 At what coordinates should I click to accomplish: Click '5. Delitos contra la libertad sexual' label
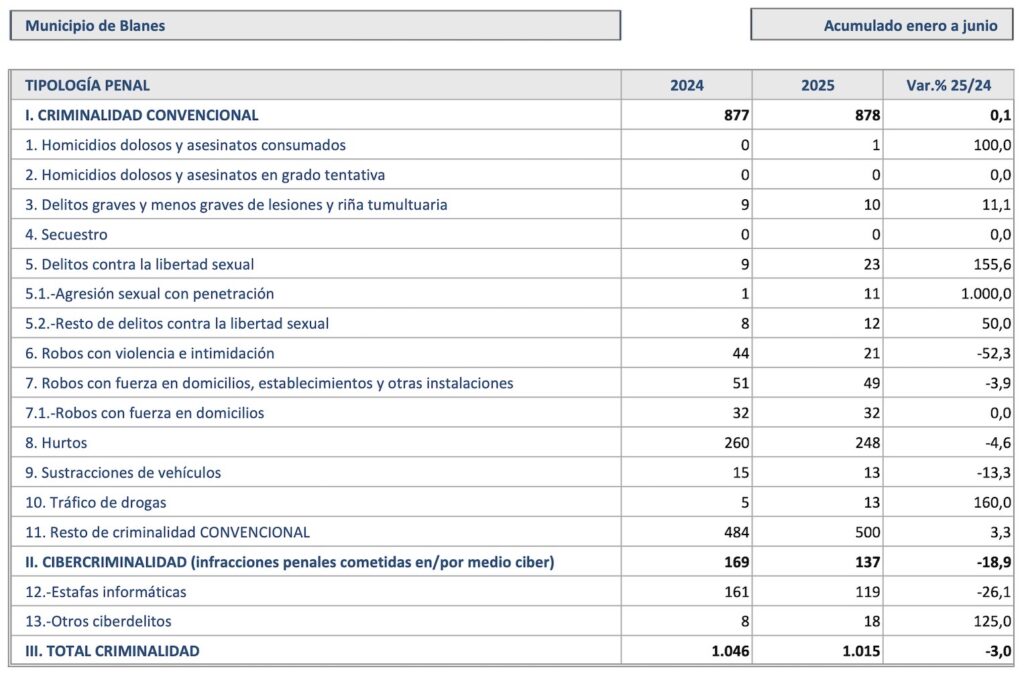[140, 265]
